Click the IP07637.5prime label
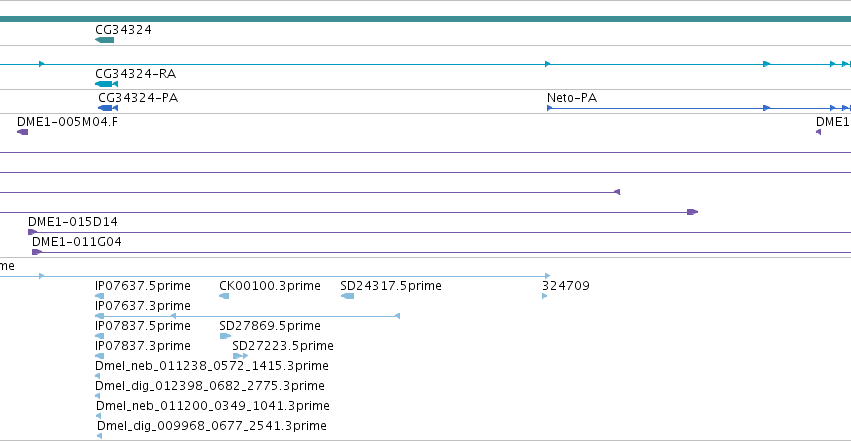Screen dimensions: 851x441 143,286
